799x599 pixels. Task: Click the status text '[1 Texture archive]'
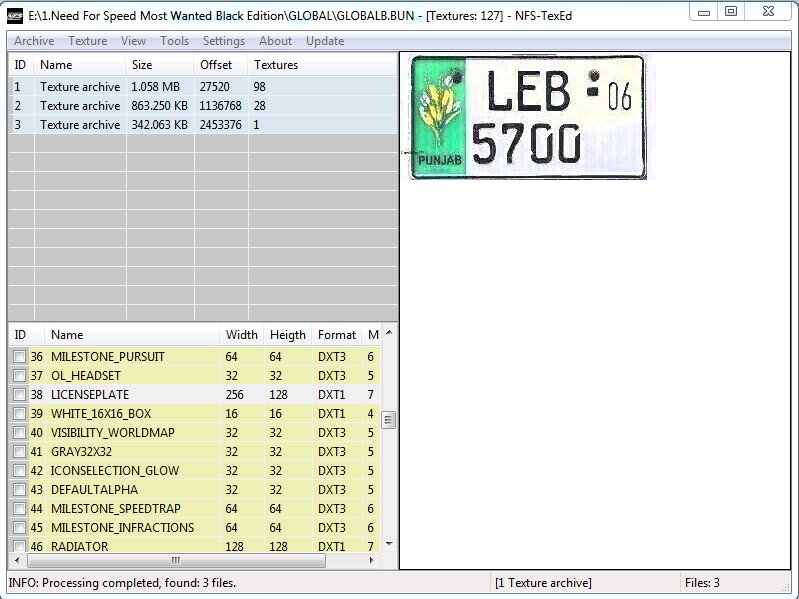(543, 583)
